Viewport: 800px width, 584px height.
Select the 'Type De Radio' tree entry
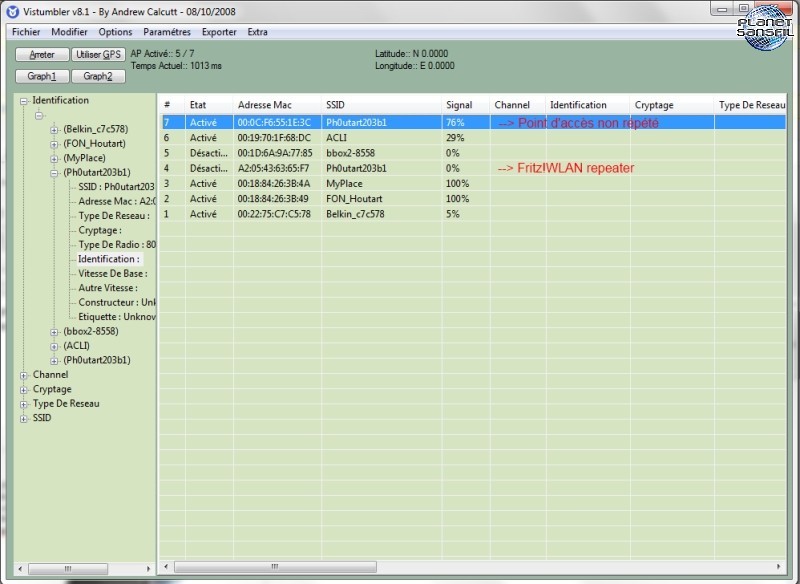[117, 244]
